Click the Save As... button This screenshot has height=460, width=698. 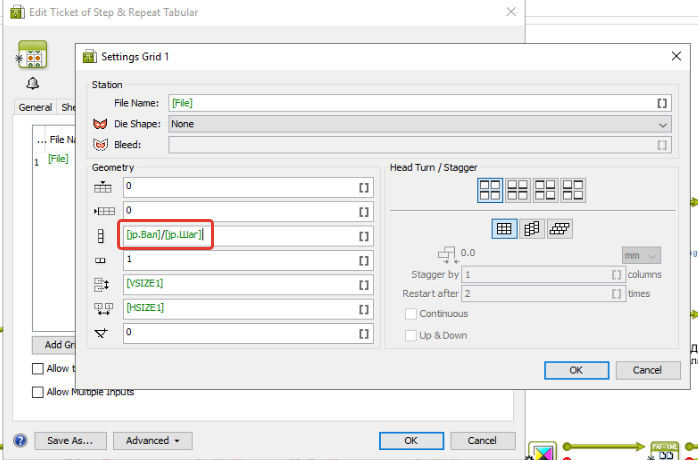pos(70,440)
